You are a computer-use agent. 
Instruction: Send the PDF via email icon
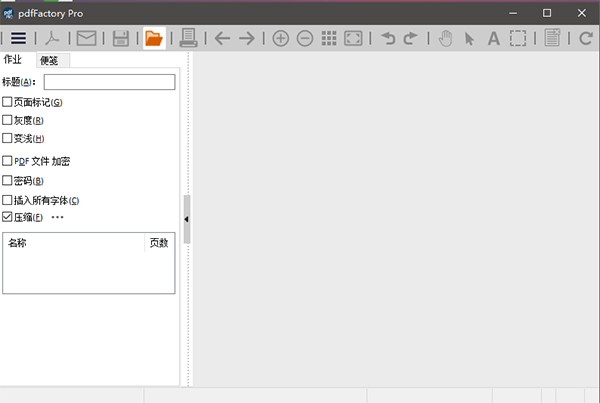(86, 38)
